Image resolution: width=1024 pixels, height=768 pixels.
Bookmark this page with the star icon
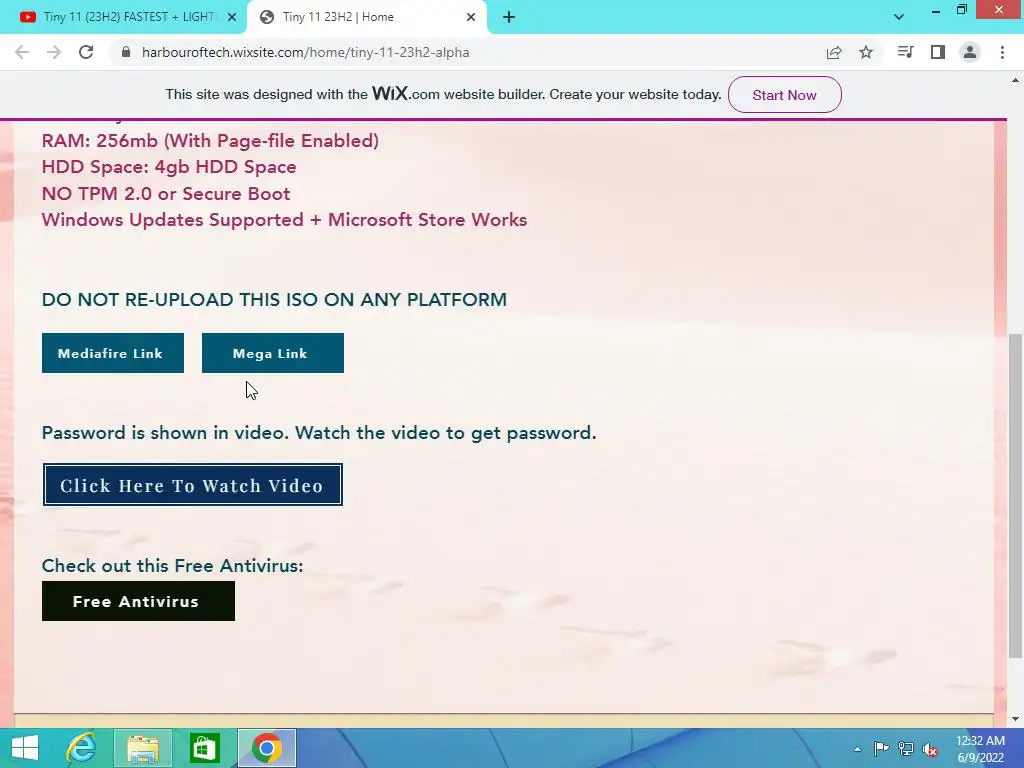point(866,52)
